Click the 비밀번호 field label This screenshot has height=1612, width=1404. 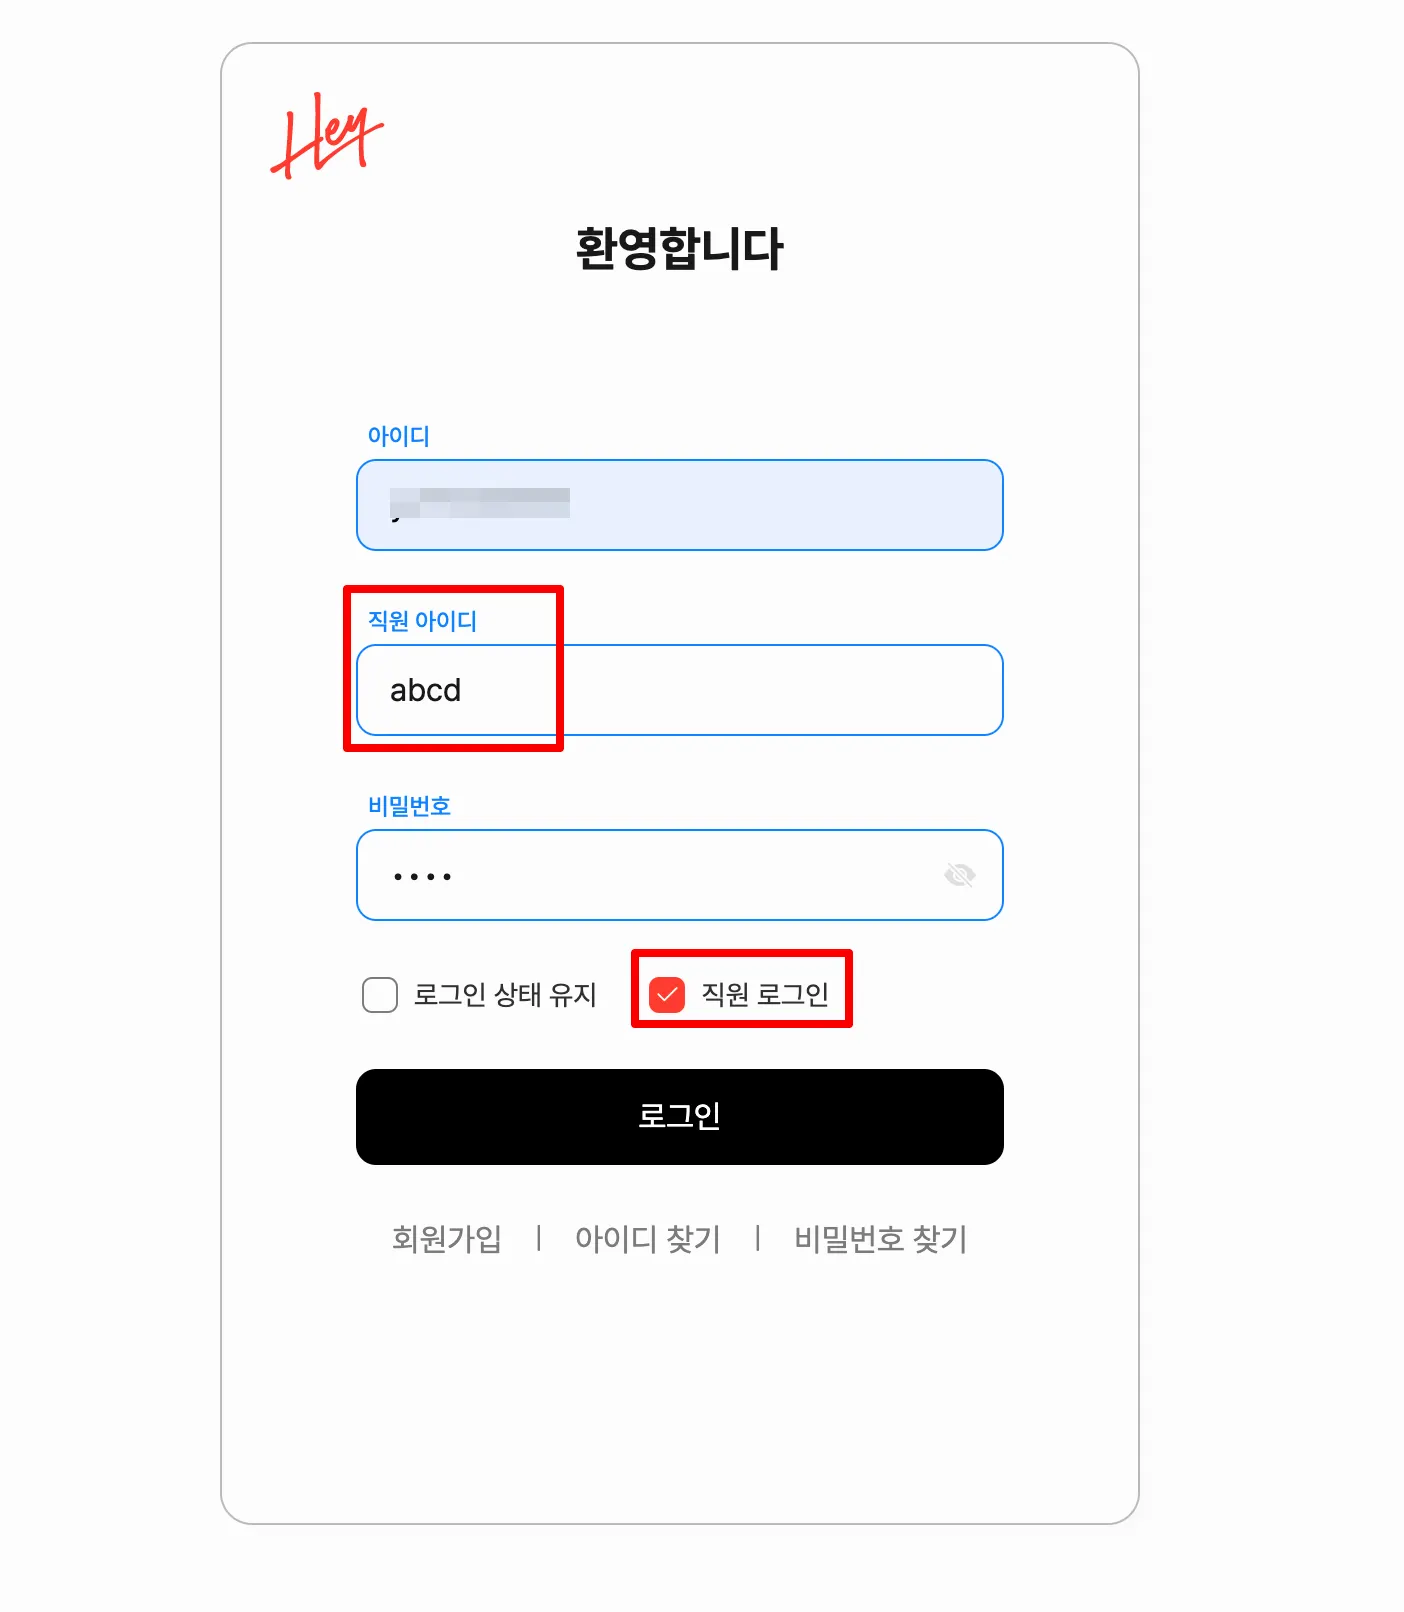(410, 806)
